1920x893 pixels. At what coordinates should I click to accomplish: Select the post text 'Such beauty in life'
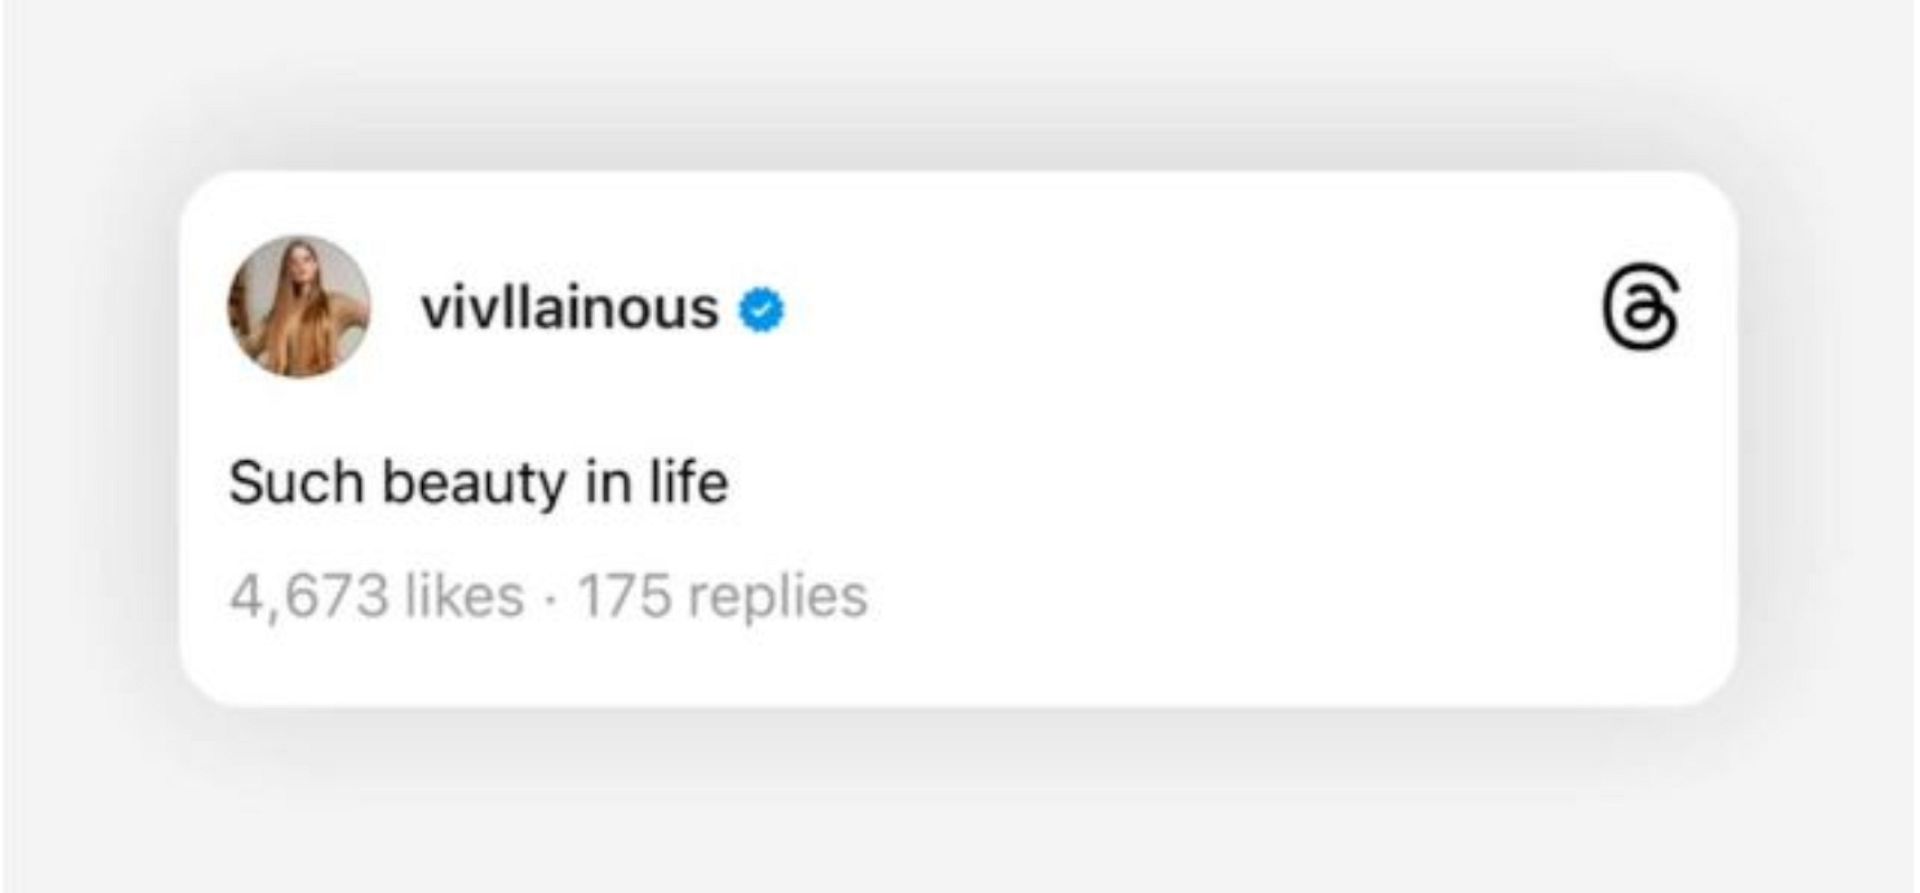[478, 483]
